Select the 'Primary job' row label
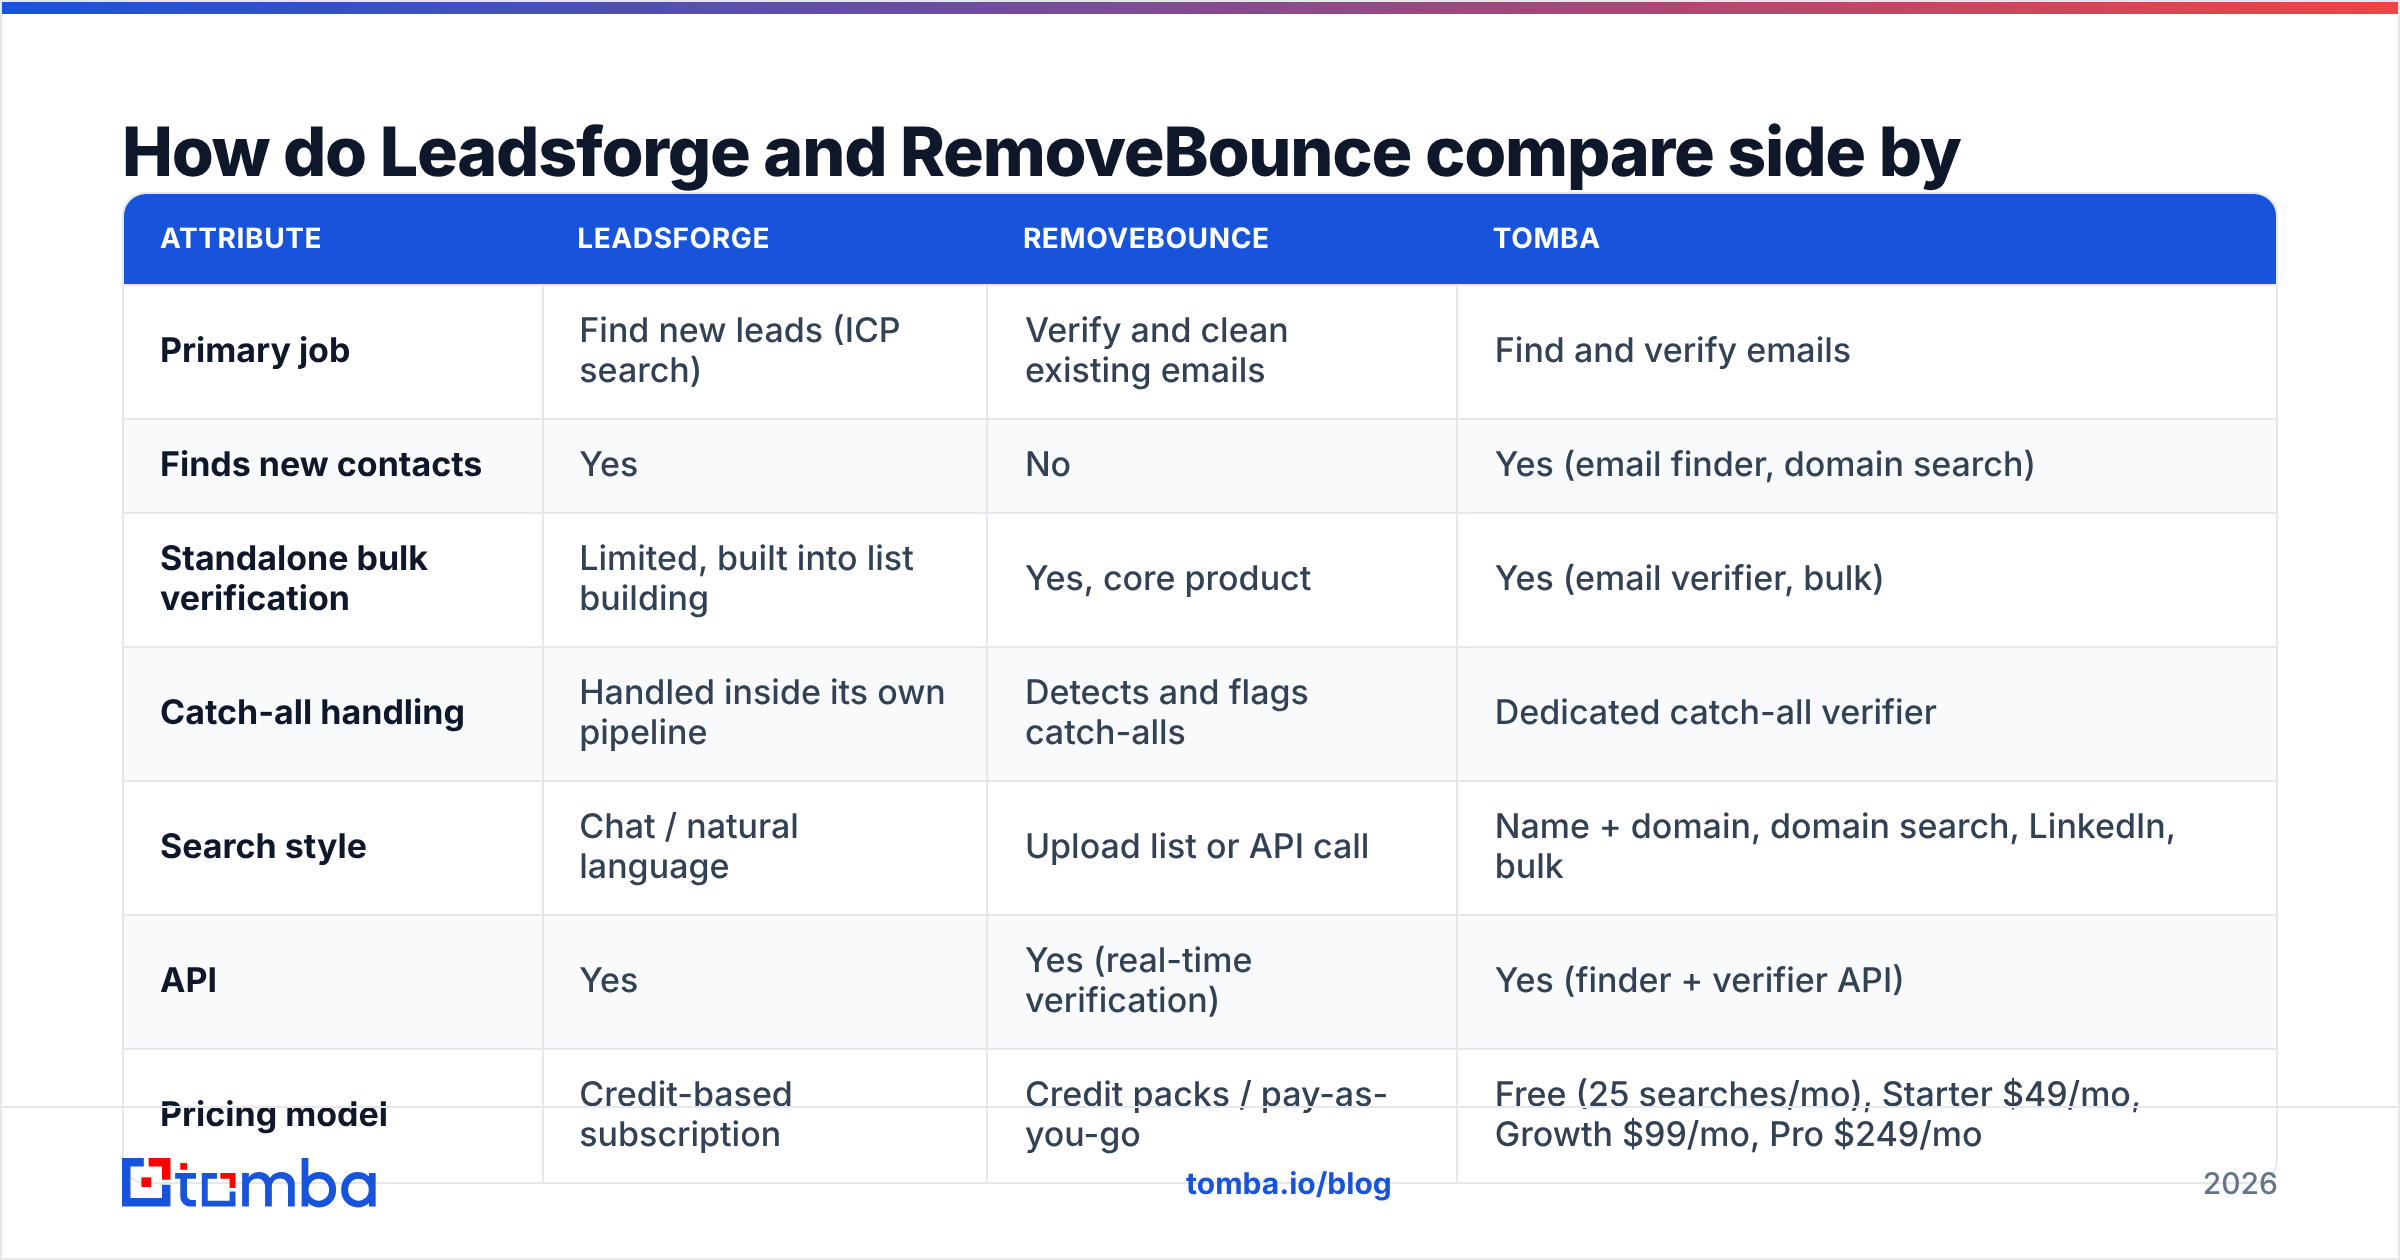The height and width of the screenshot is (1260, 2400). (255, 351)
